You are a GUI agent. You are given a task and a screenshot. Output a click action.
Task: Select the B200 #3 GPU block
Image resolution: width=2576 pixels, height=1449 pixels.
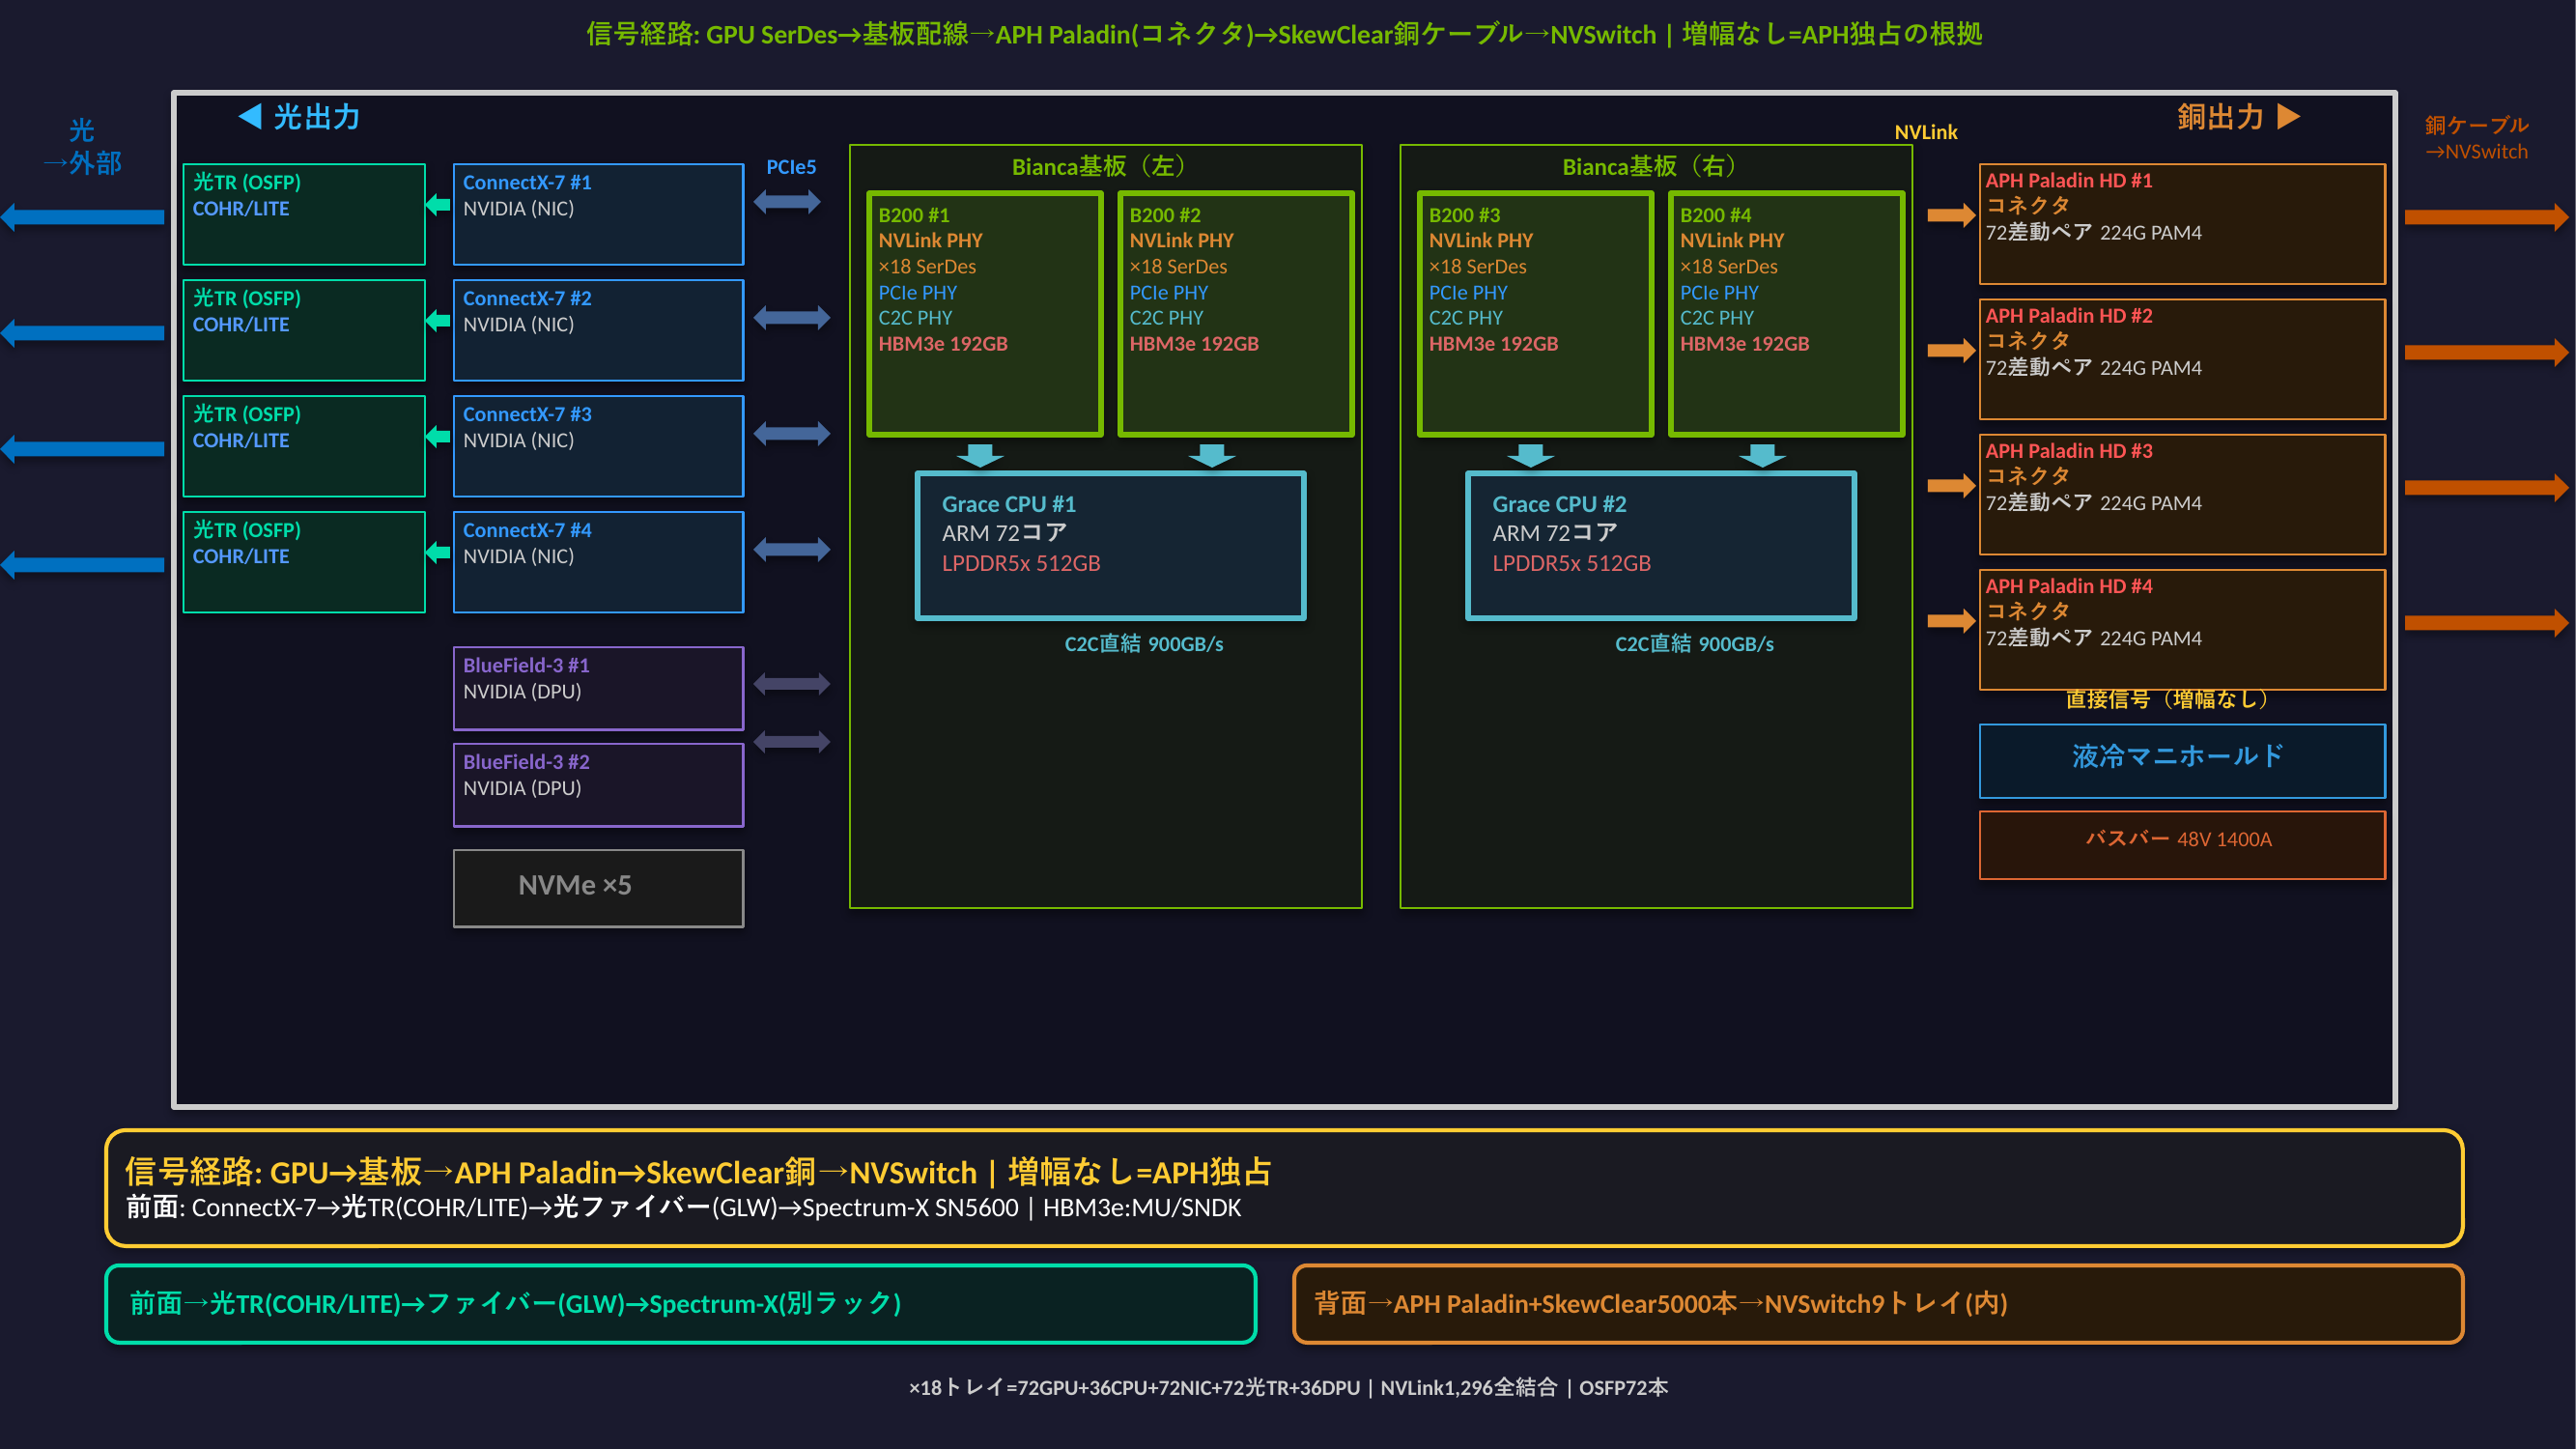tap(1534, 314)
